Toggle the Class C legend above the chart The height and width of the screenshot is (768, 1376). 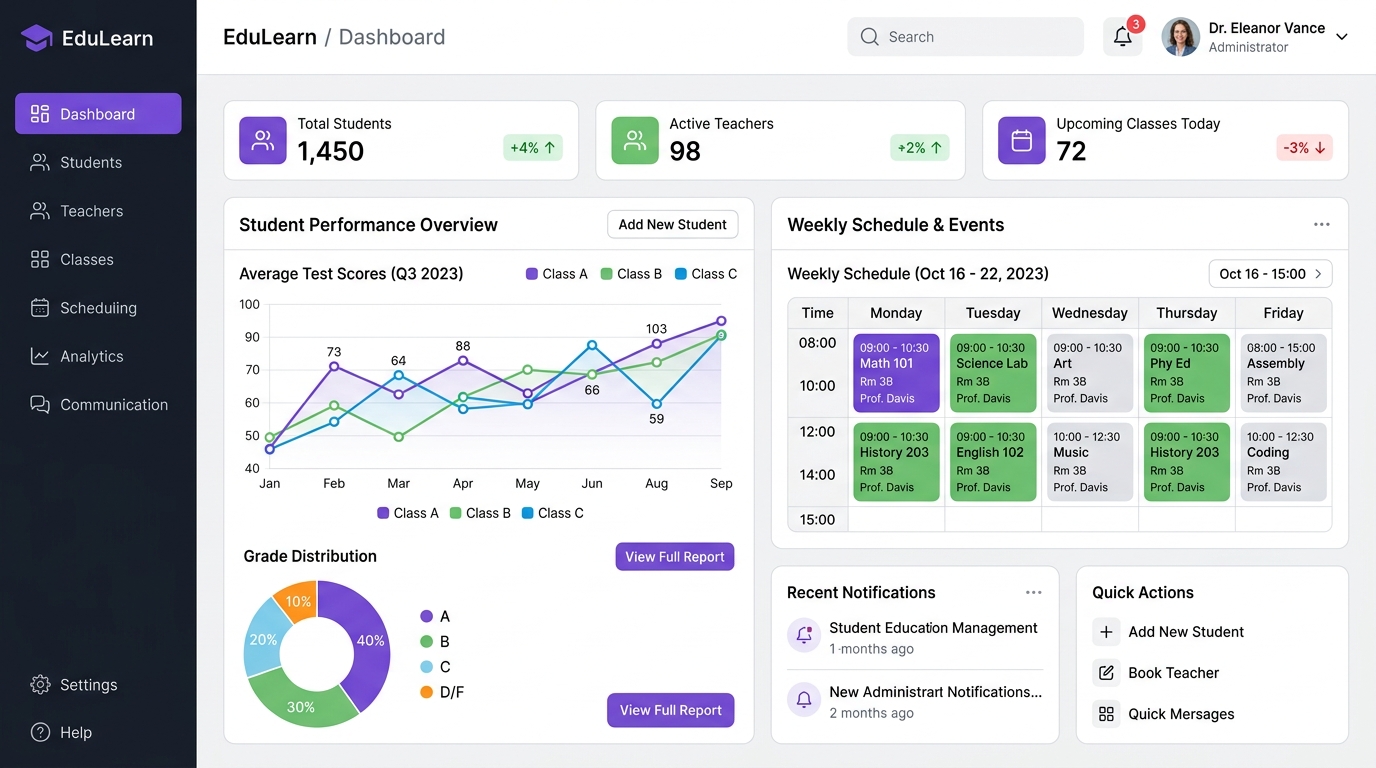(706, 274)
